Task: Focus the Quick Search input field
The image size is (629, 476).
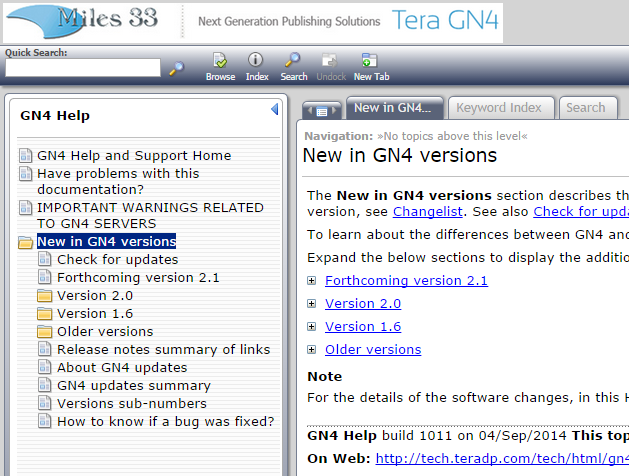Action: point(83,68)
